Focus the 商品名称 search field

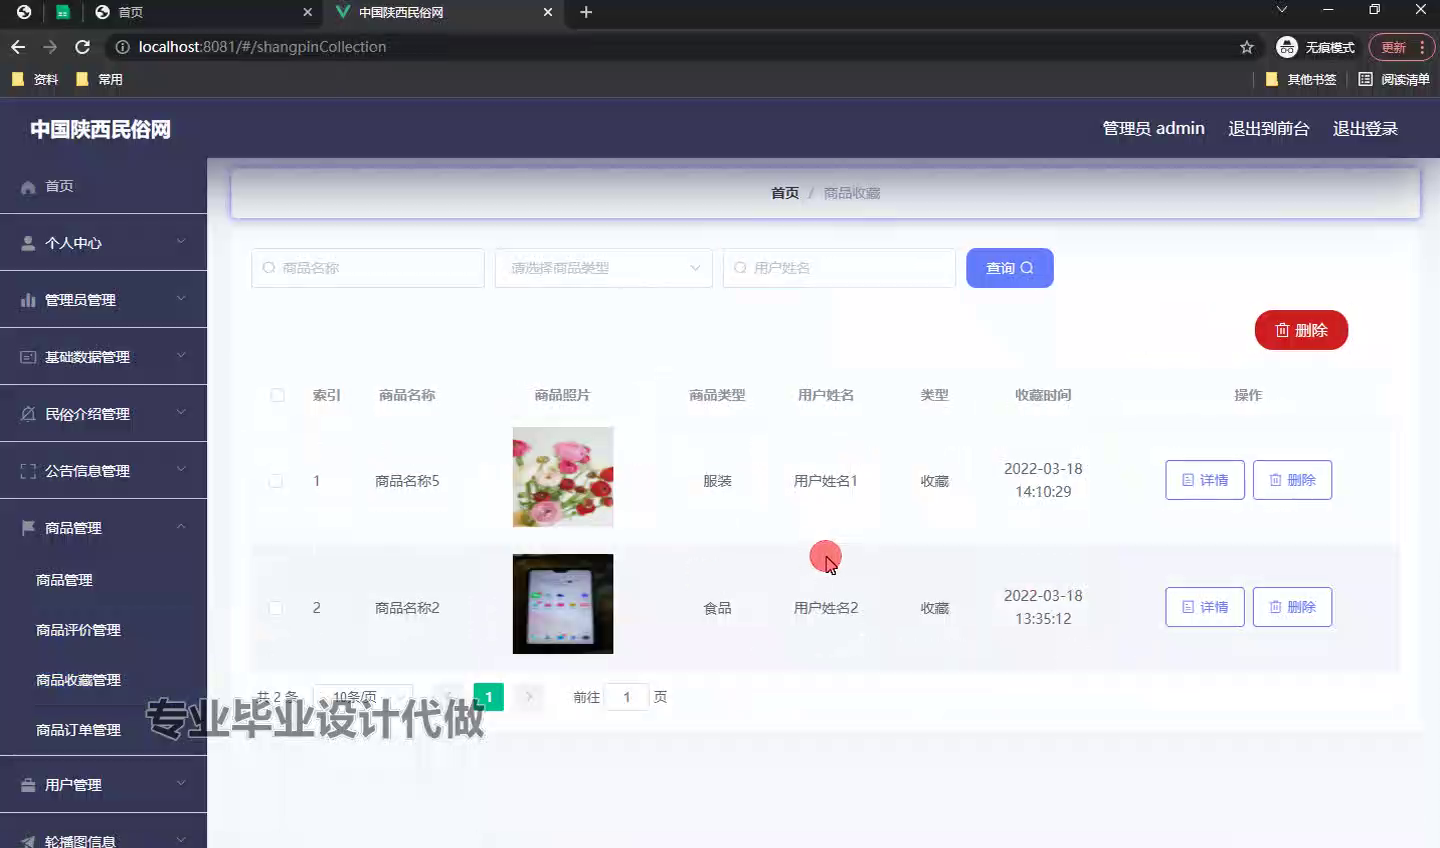point(368,268)
